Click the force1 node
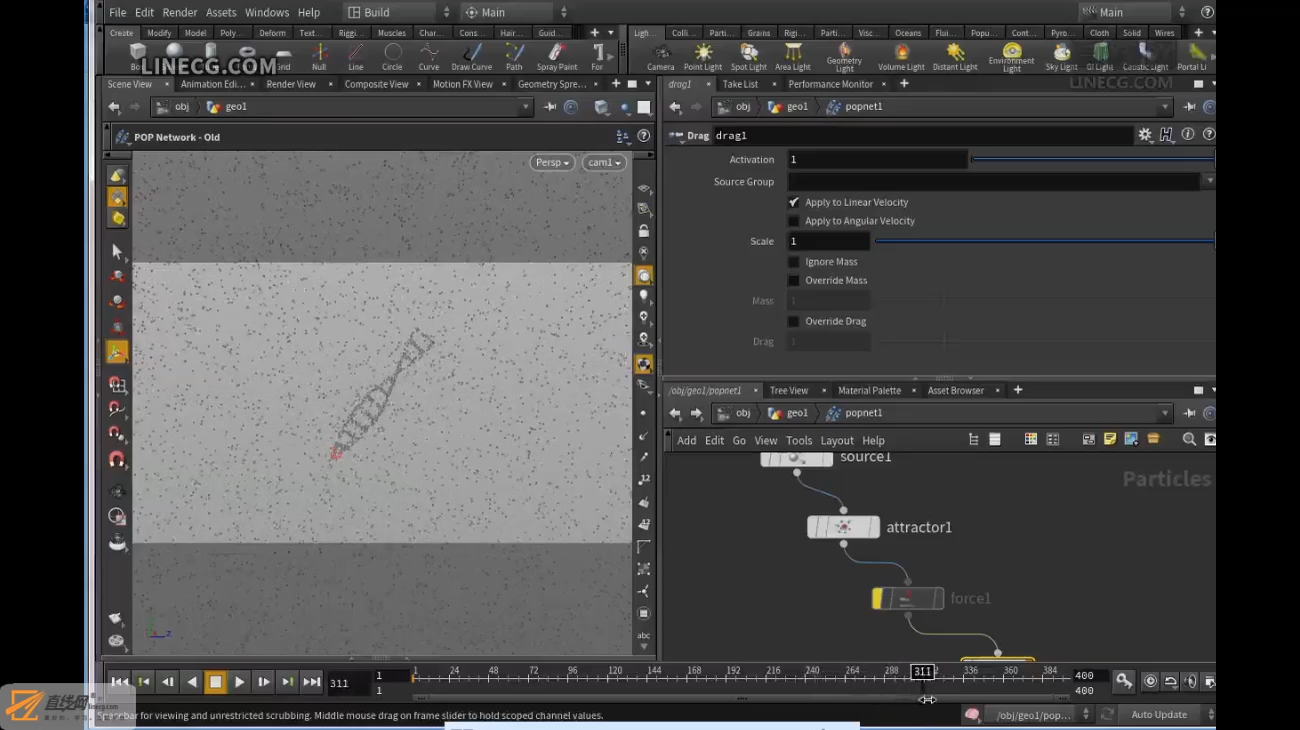This screenshot has width=1300, height=730. 908,598
